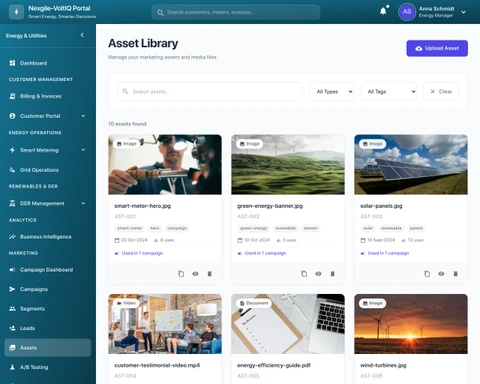Click the wind-turbines.jpg file name

[383, 365]
